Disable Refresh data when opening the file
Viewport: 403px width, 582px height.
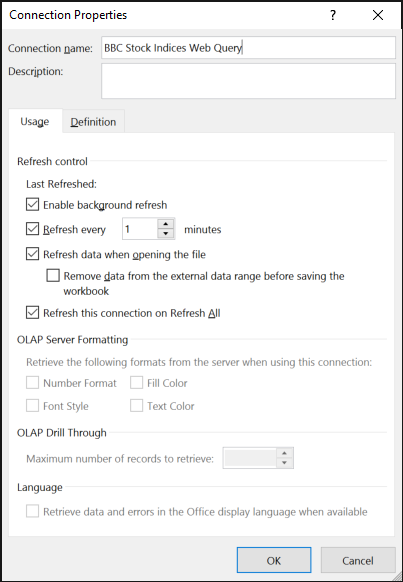pos(32,254)
